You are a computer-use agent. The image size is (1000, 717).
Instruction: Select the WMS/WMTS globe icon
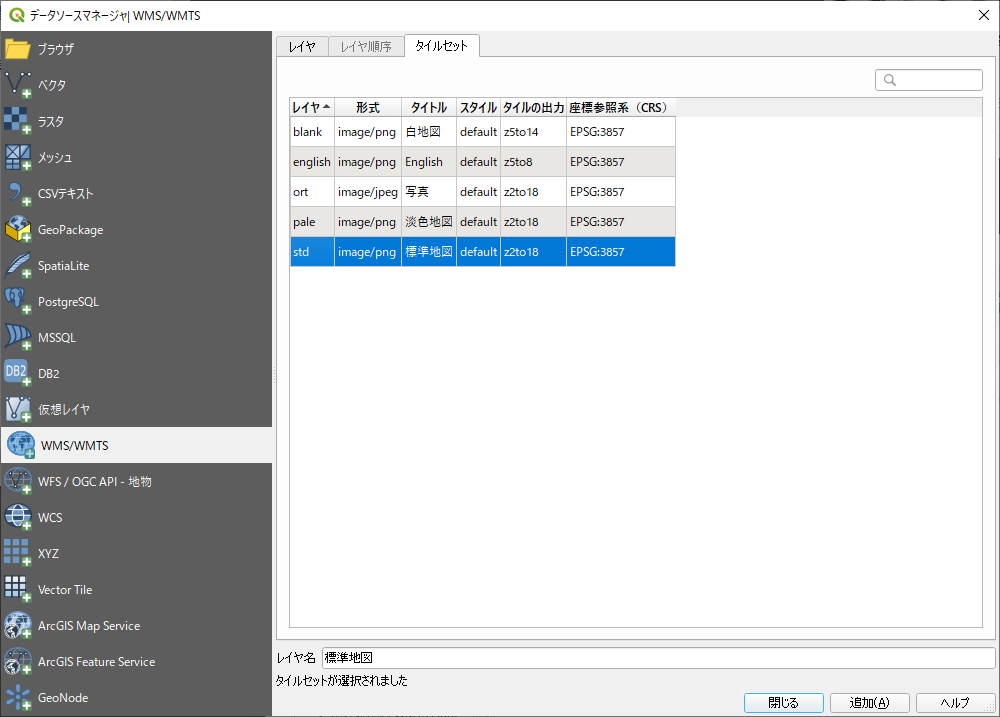point(20,445)
